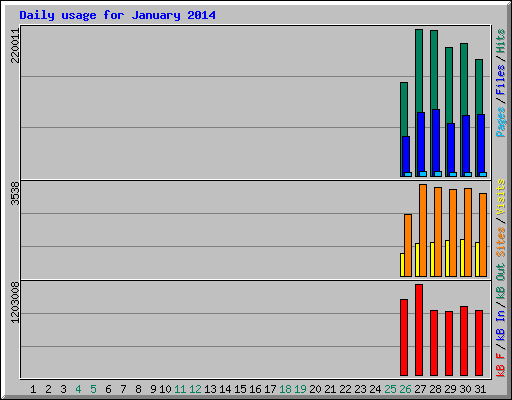512x400 pixels.
Task: Choose the yellow visits bar for day 29
Action: (447, 258)
